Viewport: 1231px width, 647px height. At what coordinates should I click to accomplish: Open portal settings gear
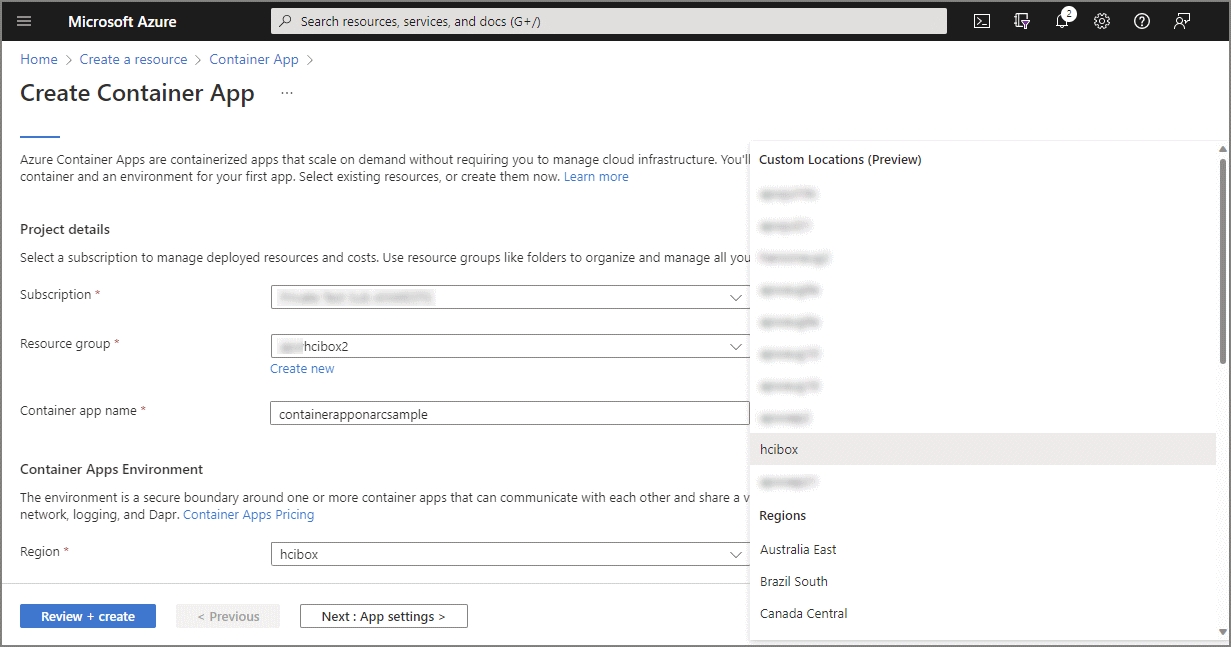click(x=1102, y=21)
